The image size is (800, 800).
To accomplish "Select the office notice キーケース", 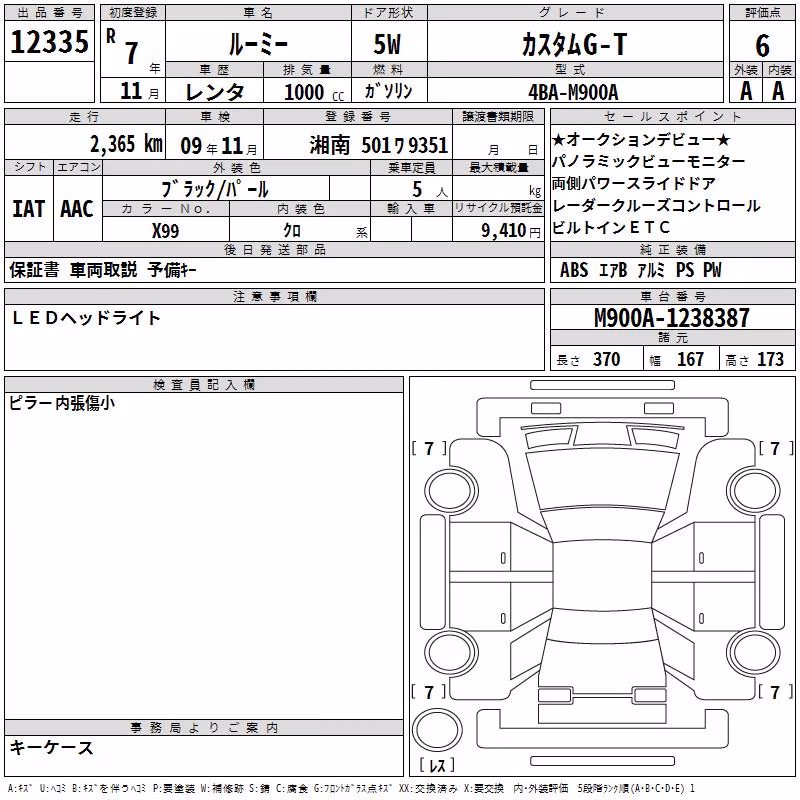I will 52,747.
